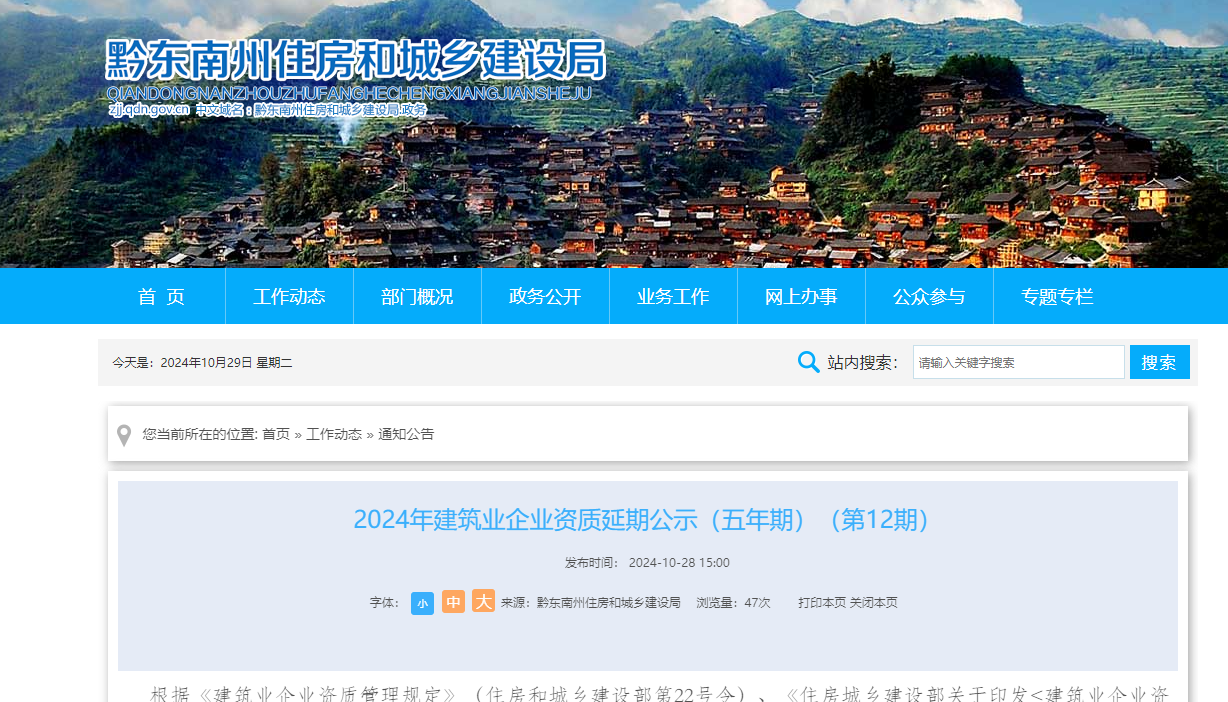1228x702 pixels.
Task: Open the 工作动态 navigation menu
Action: click(289, 296)
